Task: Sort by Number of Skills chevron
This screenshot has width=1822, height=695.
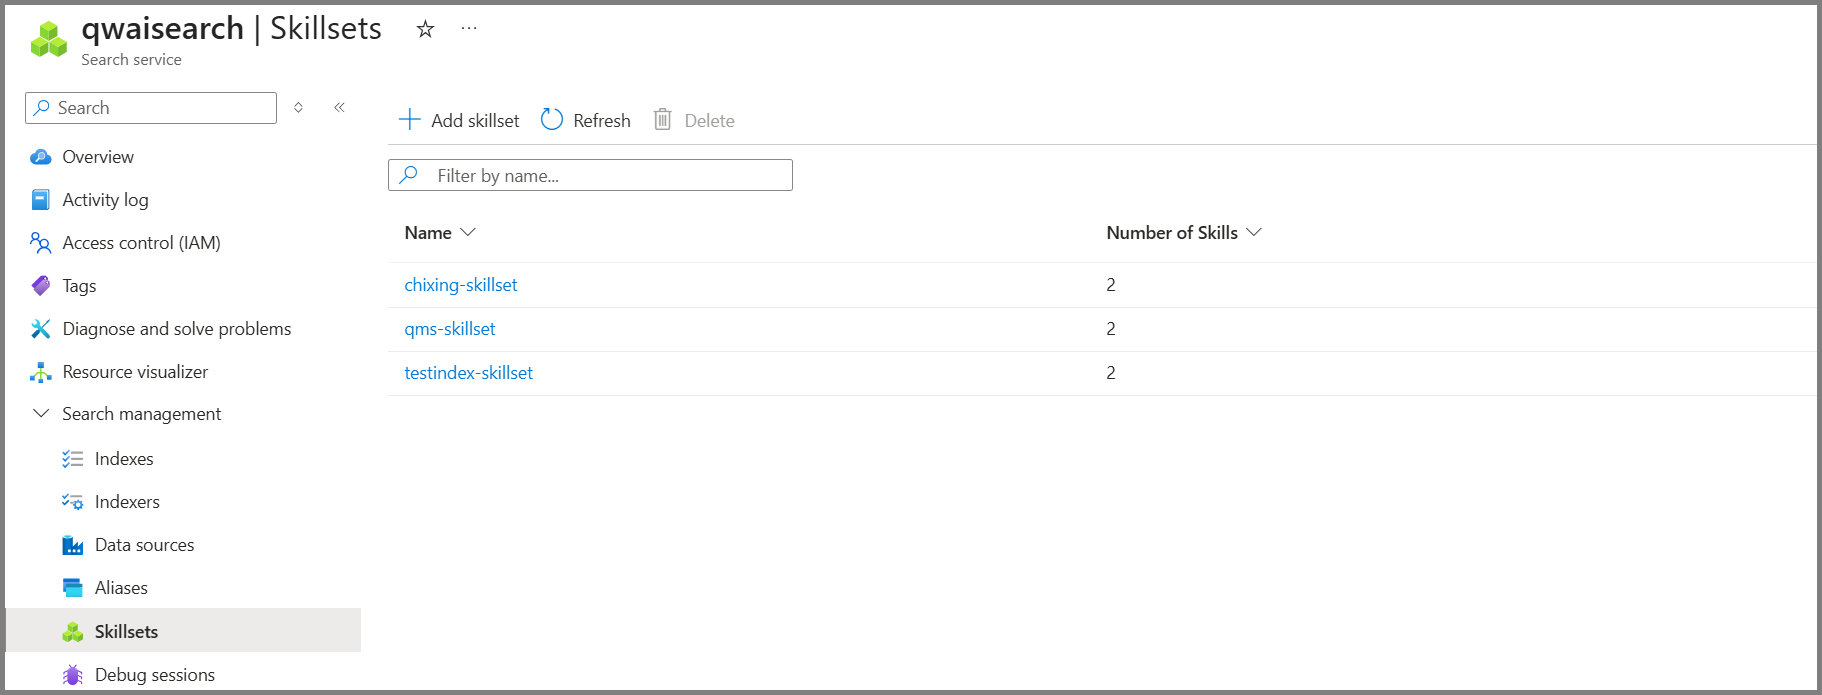Action: [x=1254, y=232]
